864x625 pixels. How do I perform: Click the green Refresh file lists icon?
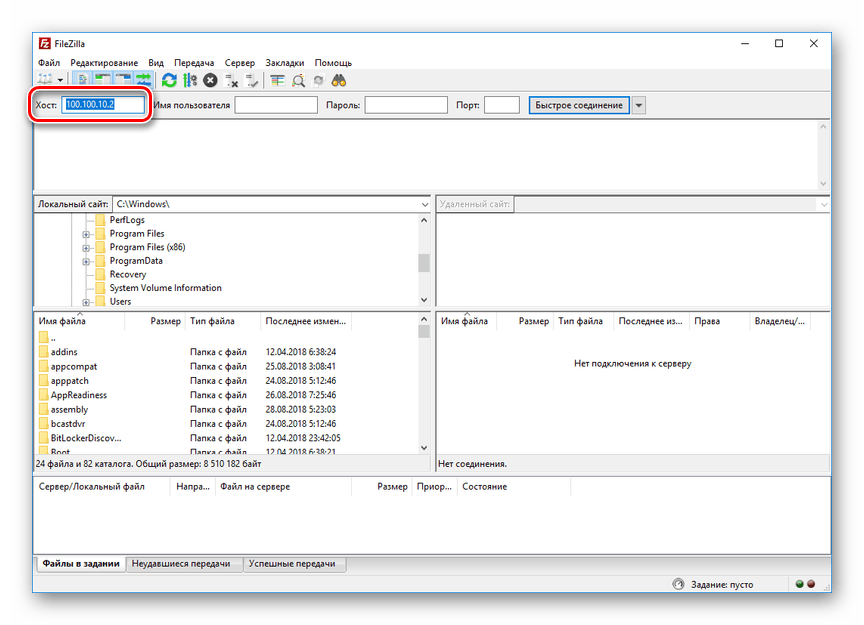pyautogui.click(x=169, y=80)
